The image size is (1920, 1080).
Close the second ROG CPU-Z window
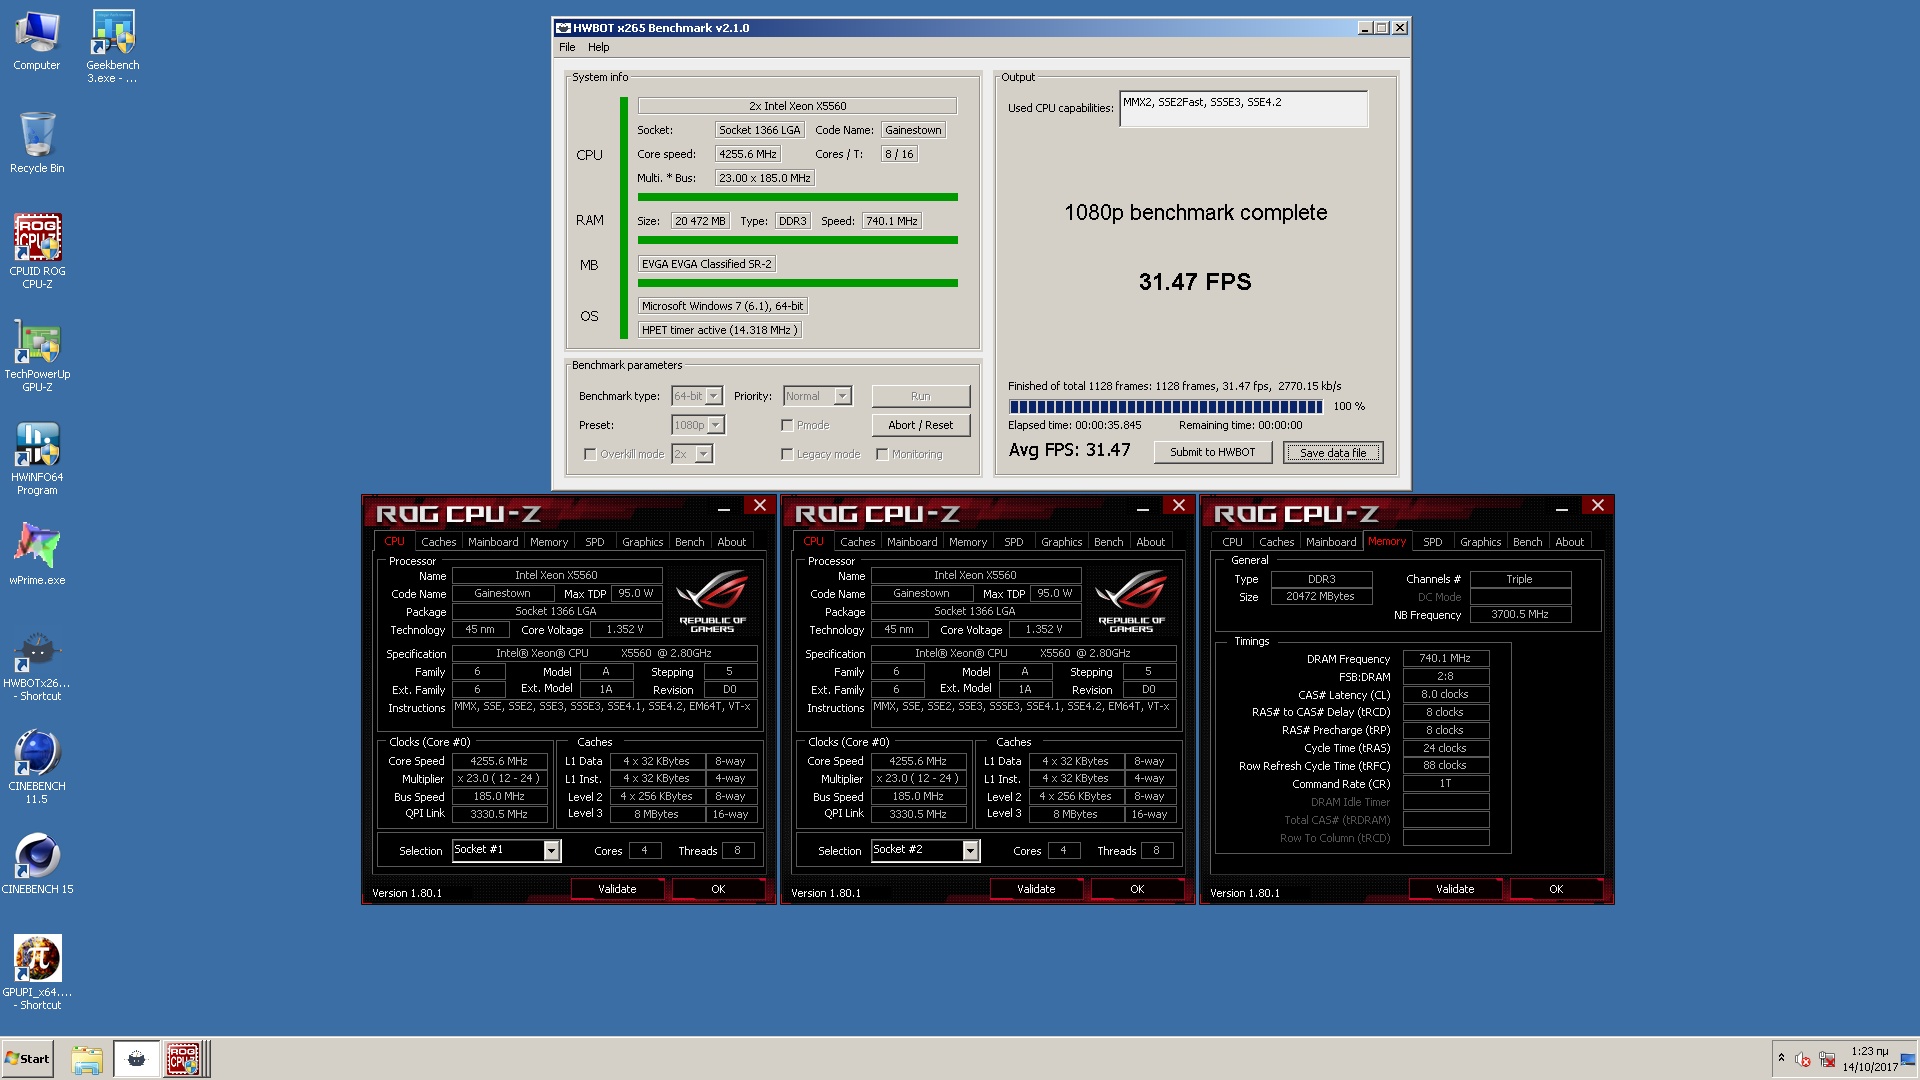[x=1179, y=506]
